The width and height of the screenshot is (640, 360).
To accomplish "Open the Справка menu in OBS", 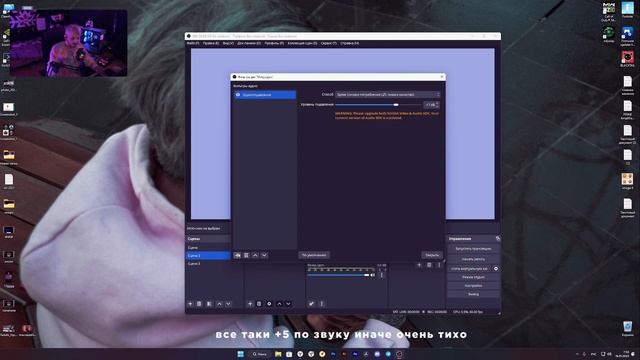I will point(349,43).
